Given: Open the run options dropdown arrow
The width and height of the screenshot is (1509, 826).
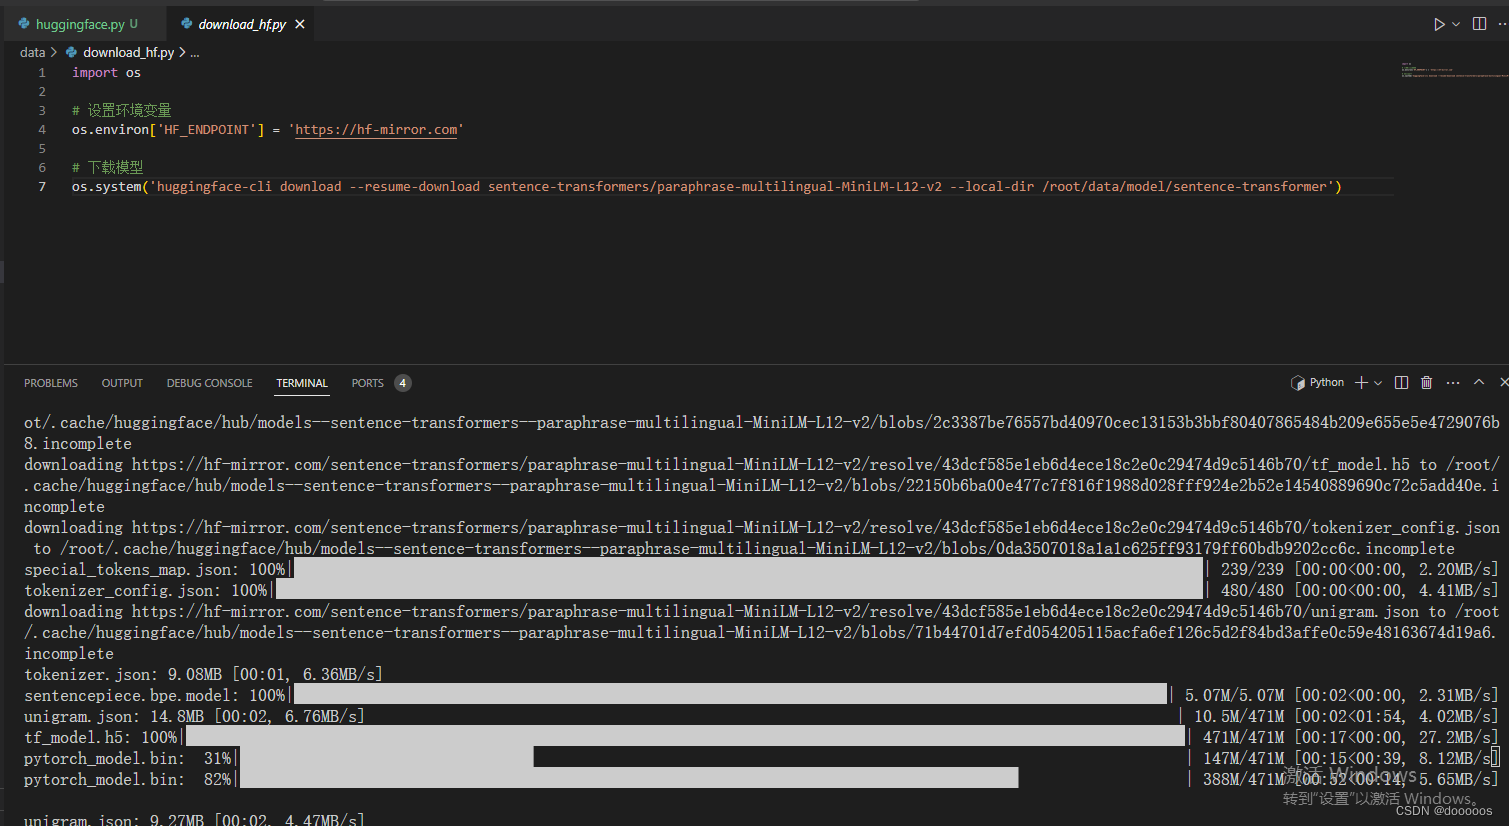Looking at the screenshot, I should 1456,24.
